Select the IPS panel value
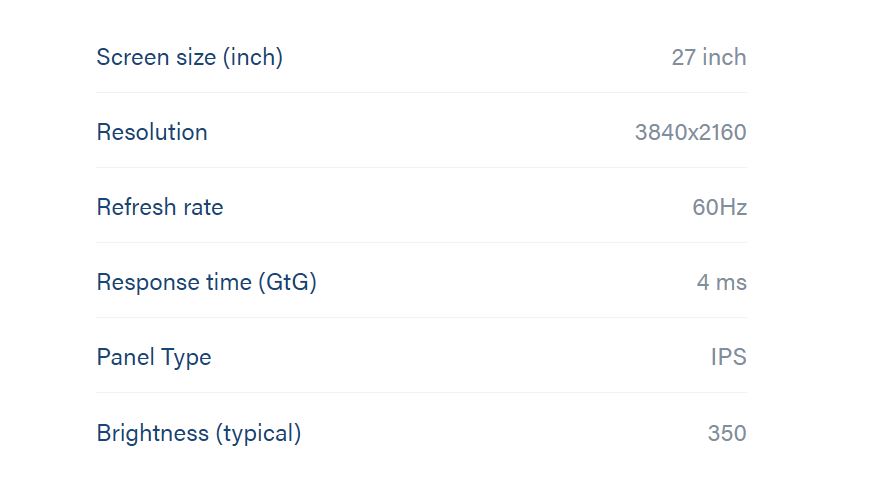This screenshot has width=890, height=490. [729, 357]
